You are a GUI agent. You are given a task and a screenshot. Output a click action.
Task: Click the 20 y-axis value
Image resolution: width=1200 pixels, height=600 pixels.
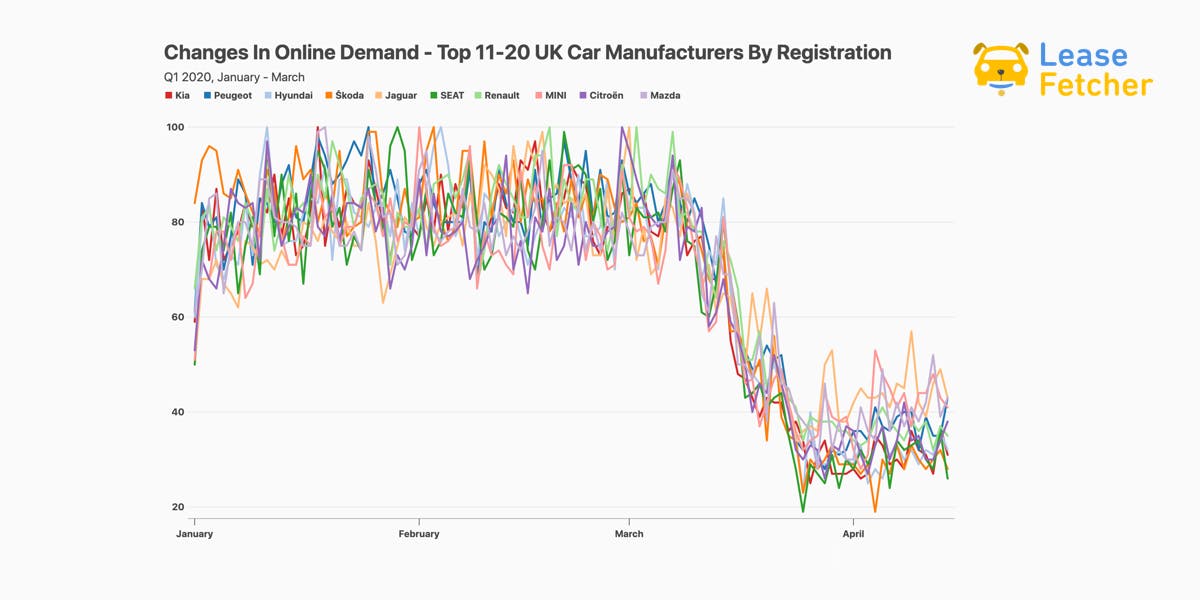[x=178, y=507]
